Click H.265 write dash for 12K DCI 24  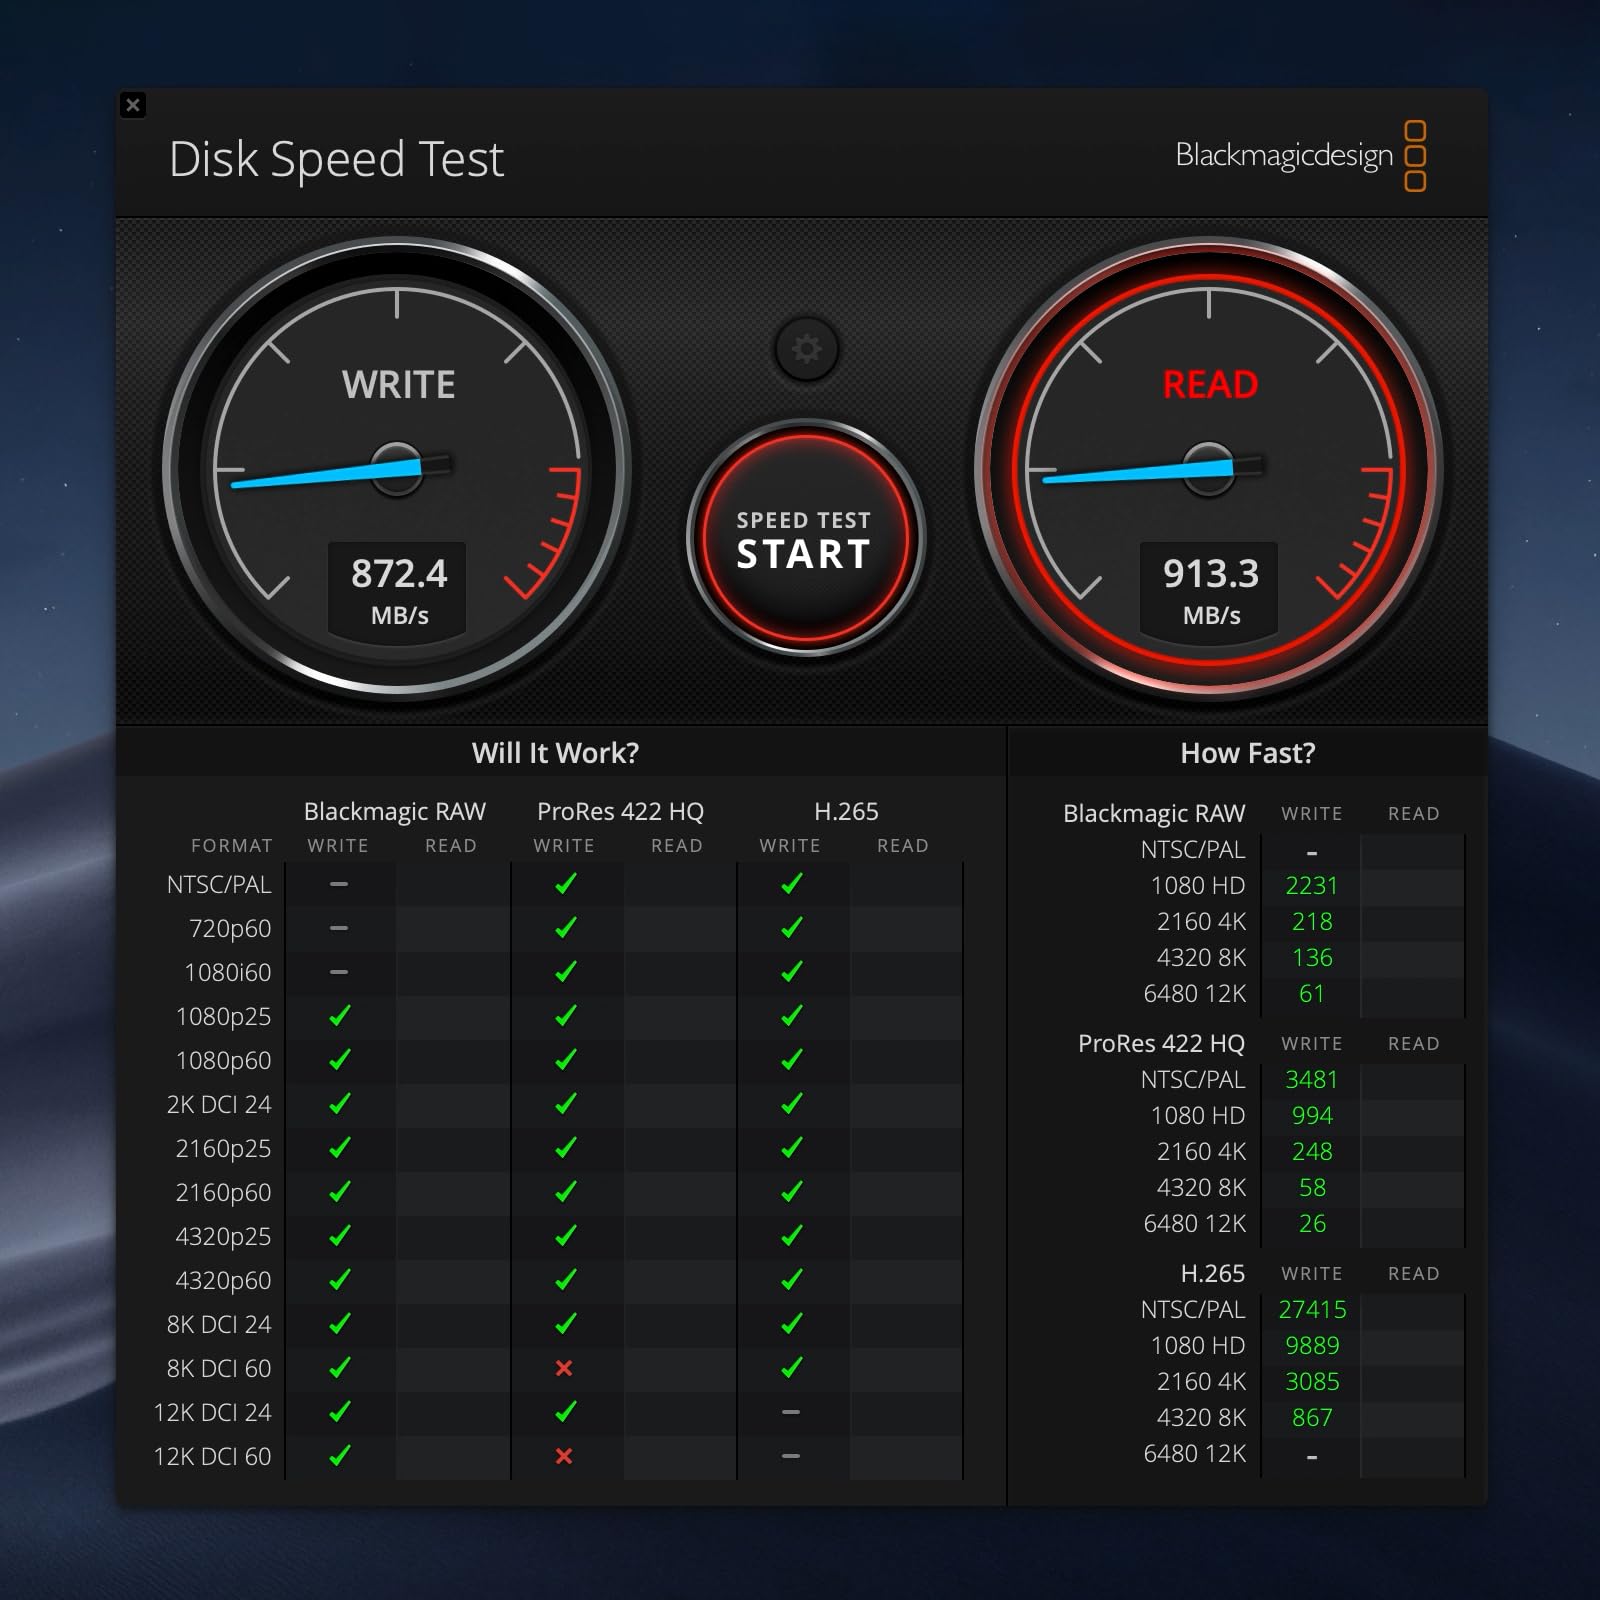791,1412
